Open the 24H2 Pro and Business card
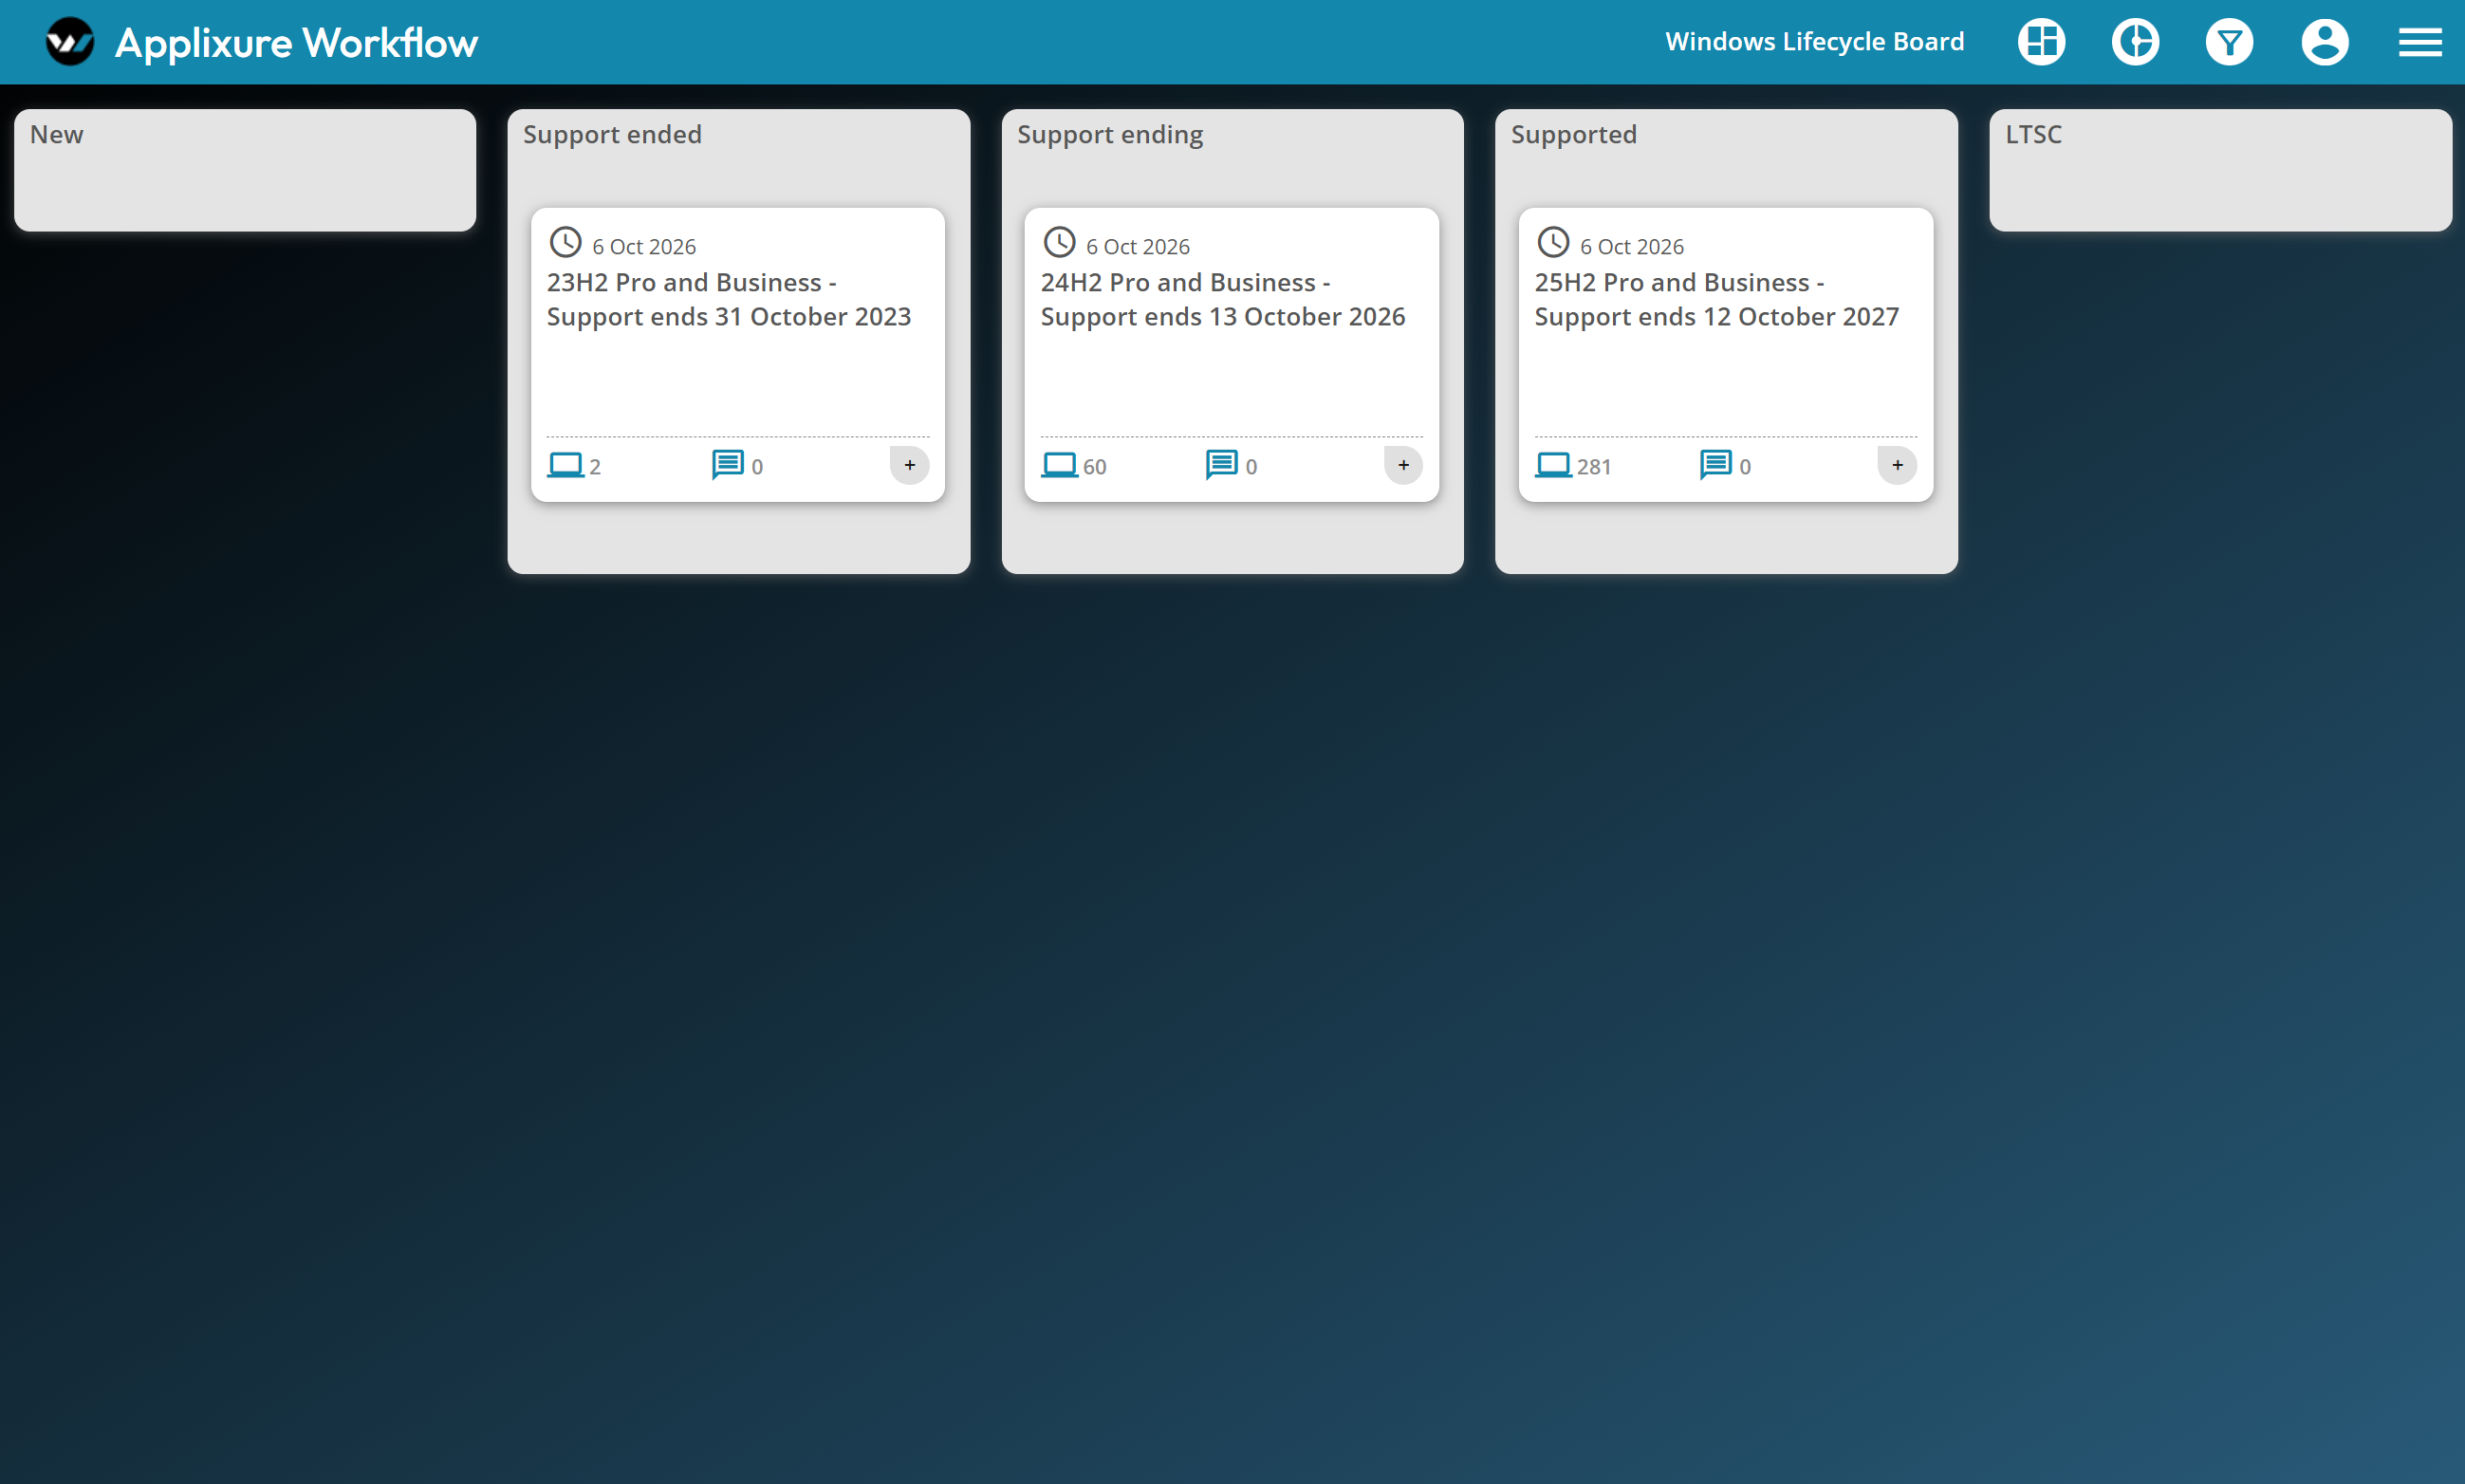The image size is (2465, 1484). [x=1232, y=355]
